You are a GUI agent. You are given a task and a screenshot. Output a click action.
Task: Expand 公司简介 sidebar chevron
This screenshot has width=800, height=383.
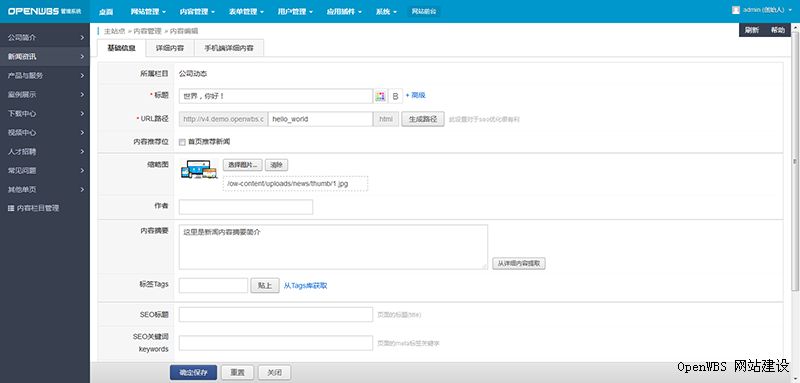coord(82,38)
